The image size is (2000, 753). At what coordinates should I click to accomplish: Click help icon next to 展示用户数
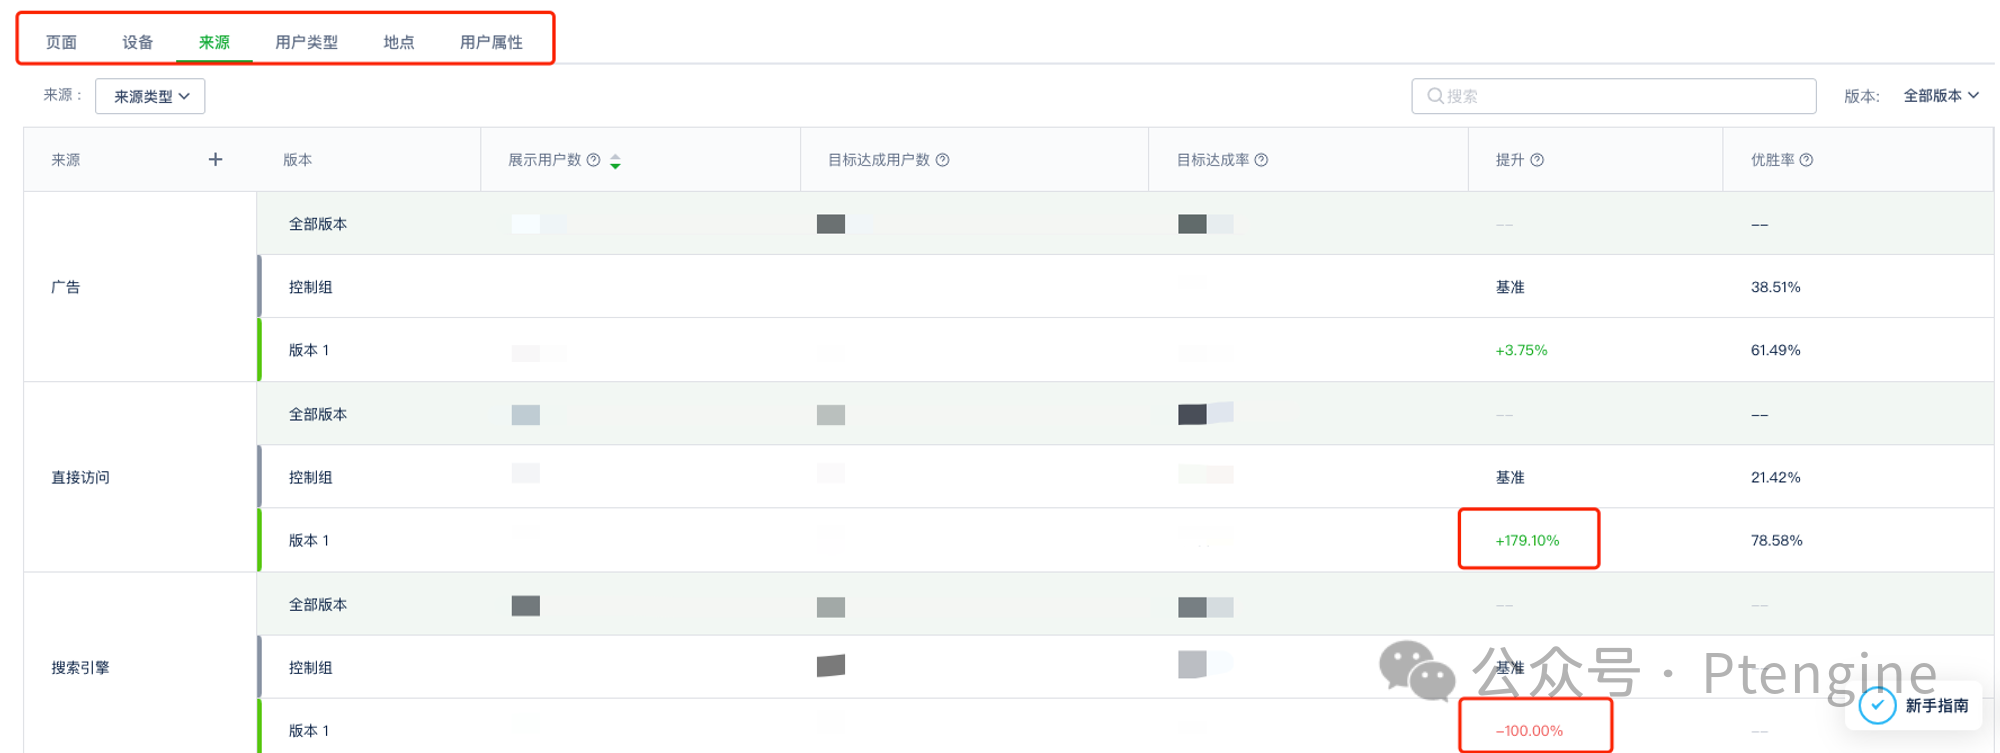pos(594,160)
